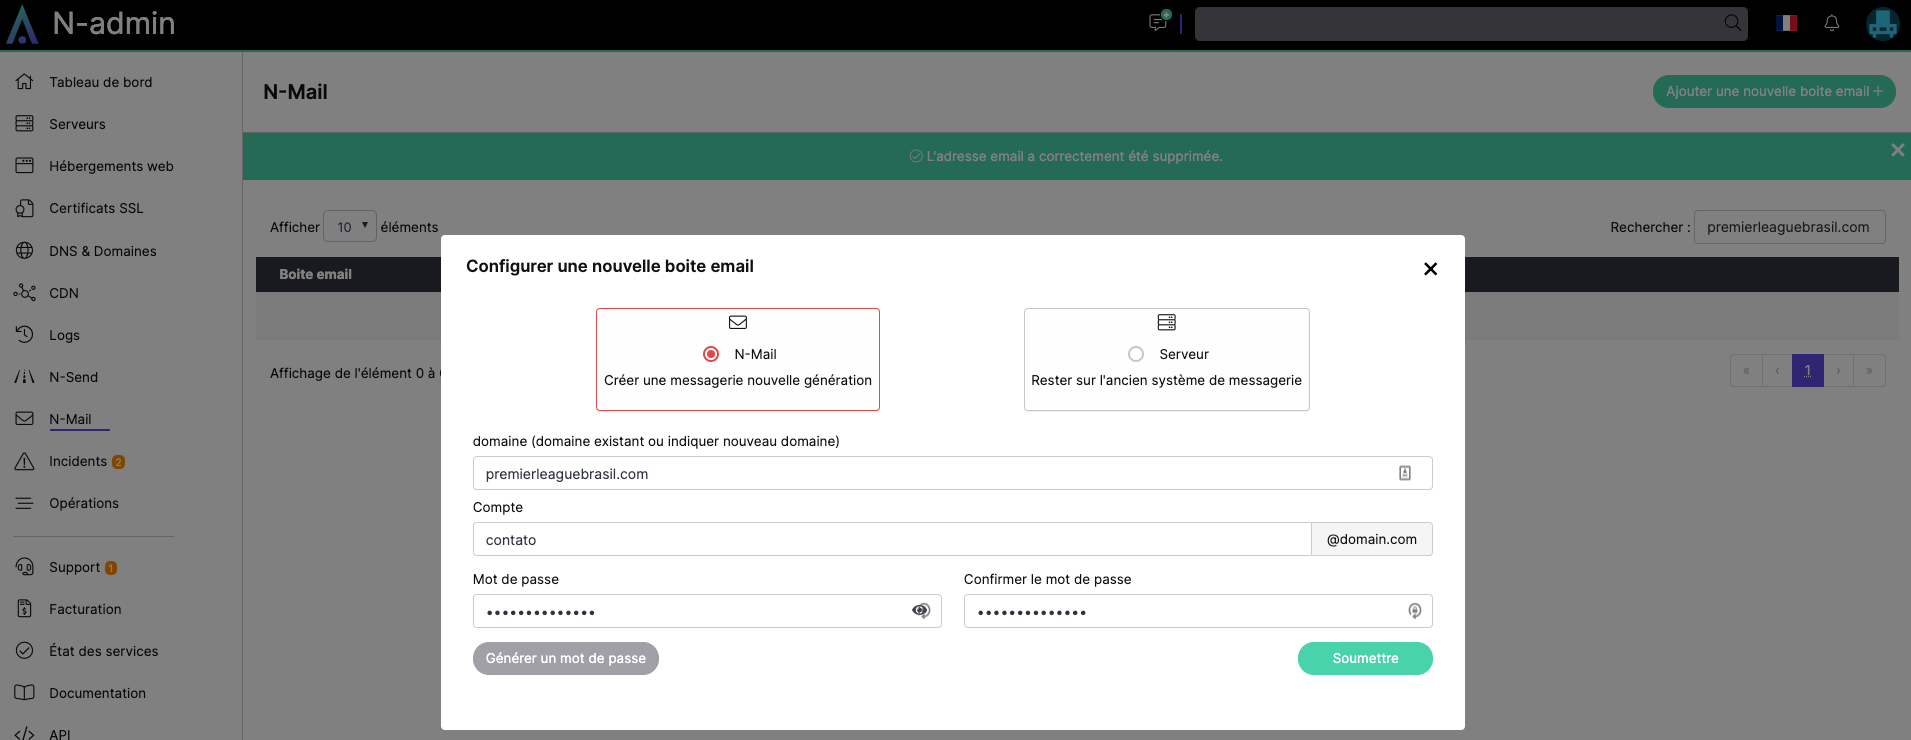Close the email configuration dialog
This screenshot has width=1911, height=740.
[1430, 269]
